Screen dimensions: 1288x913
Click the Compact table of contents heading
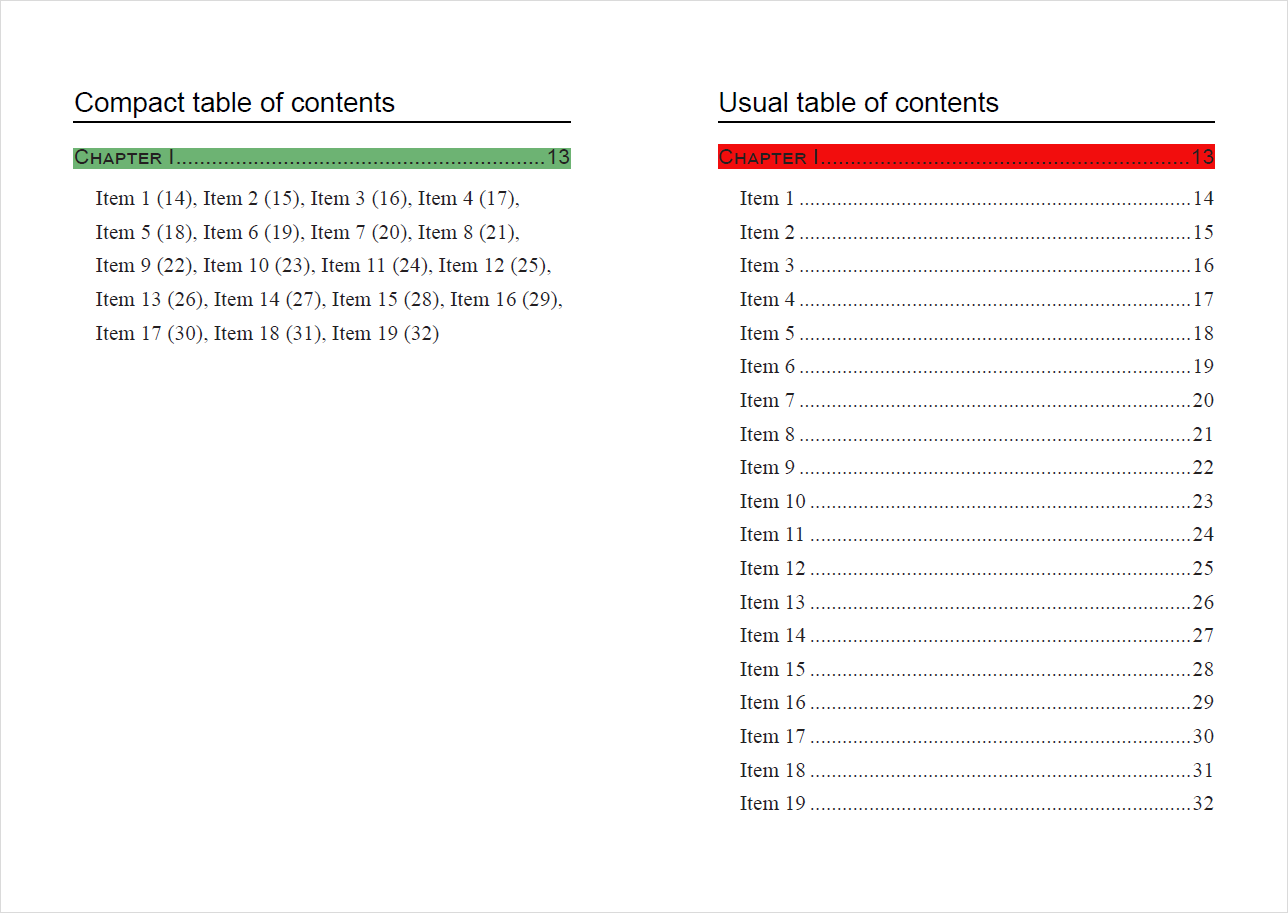pos(235,102)
